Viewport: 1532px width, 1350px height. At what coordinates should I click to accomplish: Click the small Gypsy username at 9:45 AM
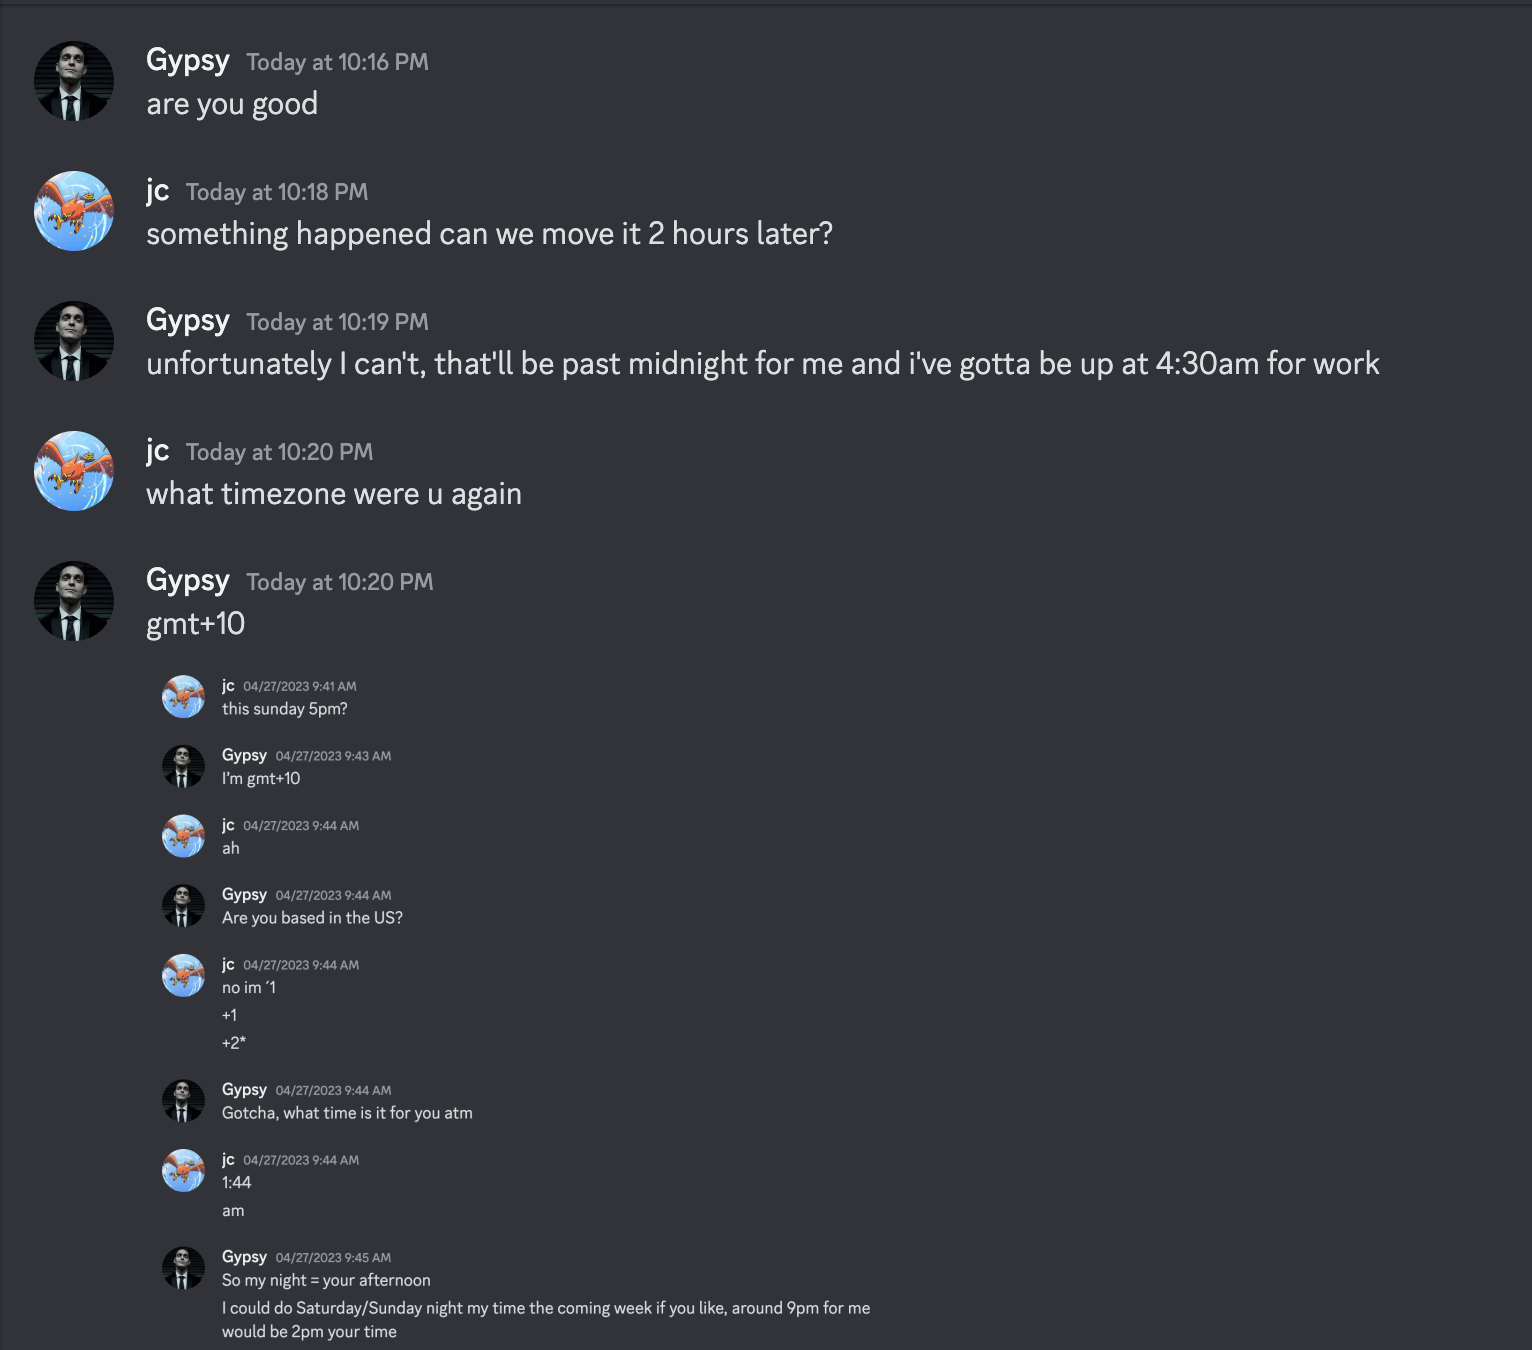click(x=244, y=1257)
